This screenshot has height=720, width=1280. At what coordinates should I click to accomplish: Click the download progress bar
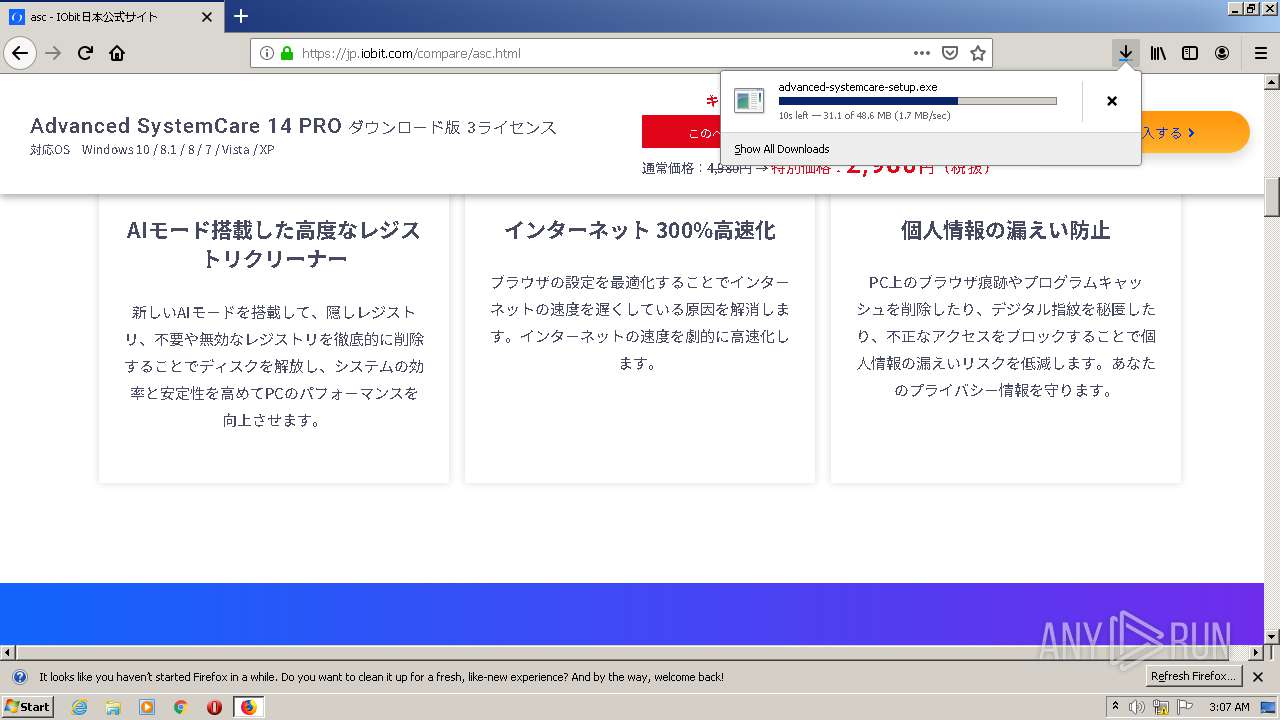[x=917, y=101]
